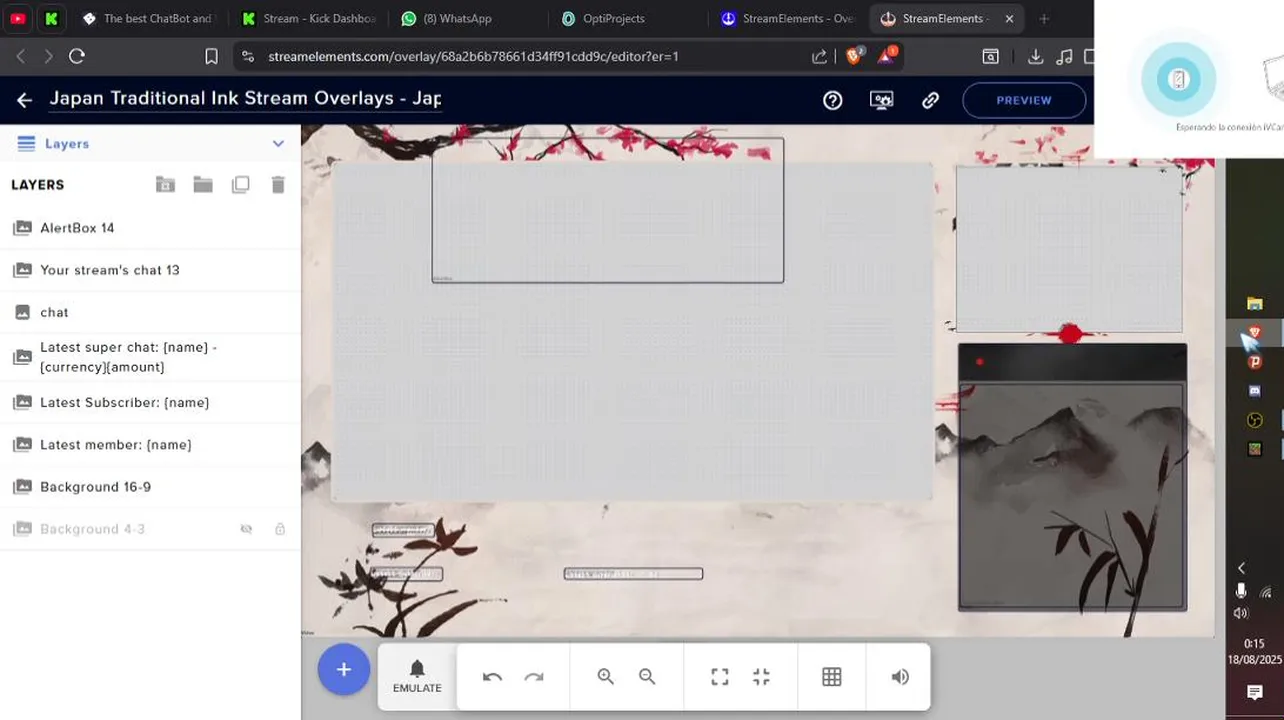Select the chat layer
The image size is (1284, 720).
(x=150, y=312)
